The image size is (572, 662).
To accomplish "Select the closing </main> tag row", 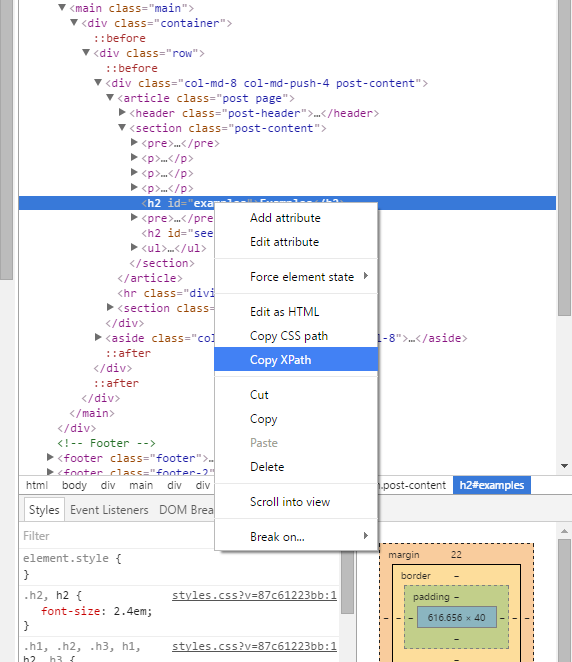I will (x=92, y=413).
